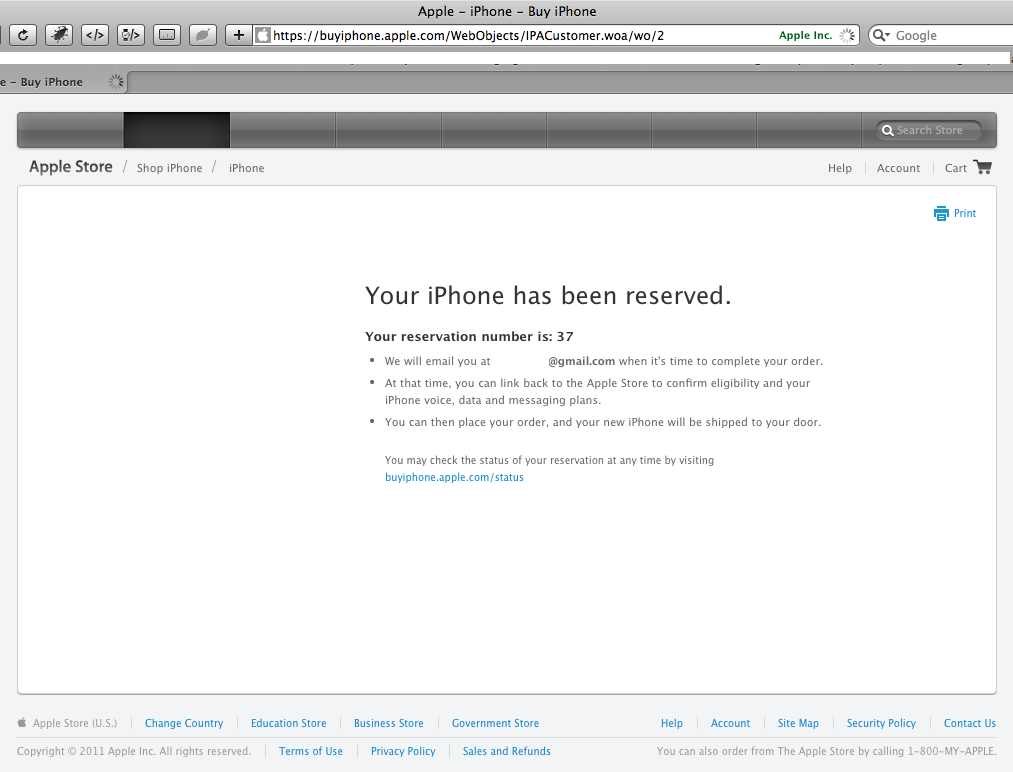
Task: Open Security Policy footer link
Action: tap(881, 723)
